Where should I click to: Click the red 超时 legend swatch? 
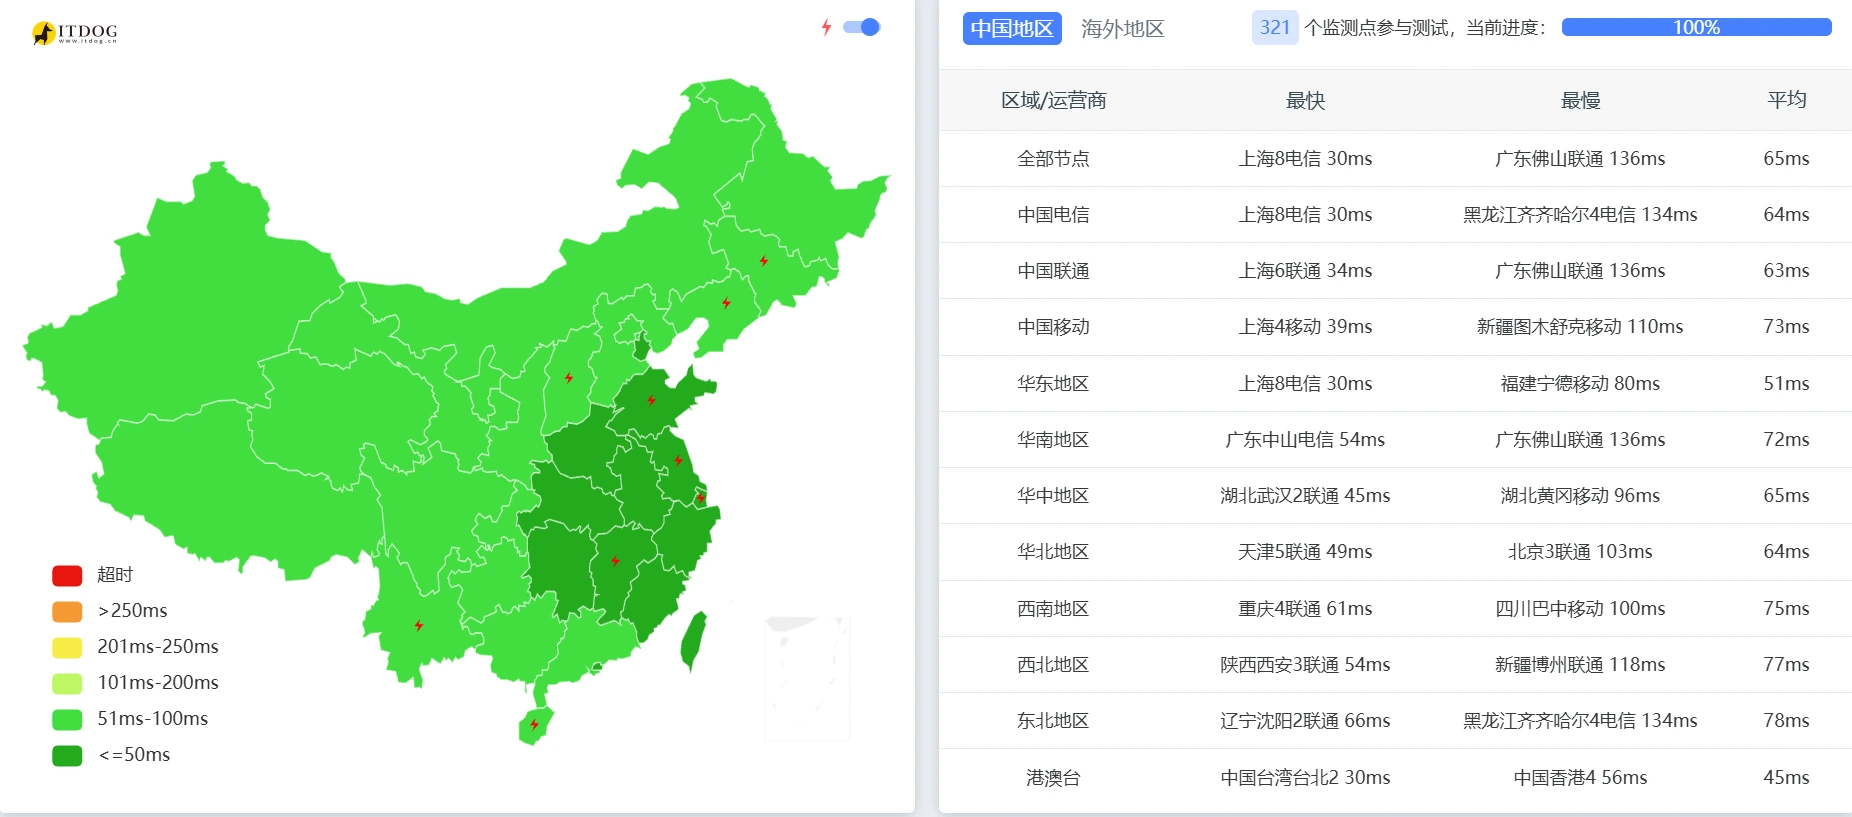tap(67, 575)
